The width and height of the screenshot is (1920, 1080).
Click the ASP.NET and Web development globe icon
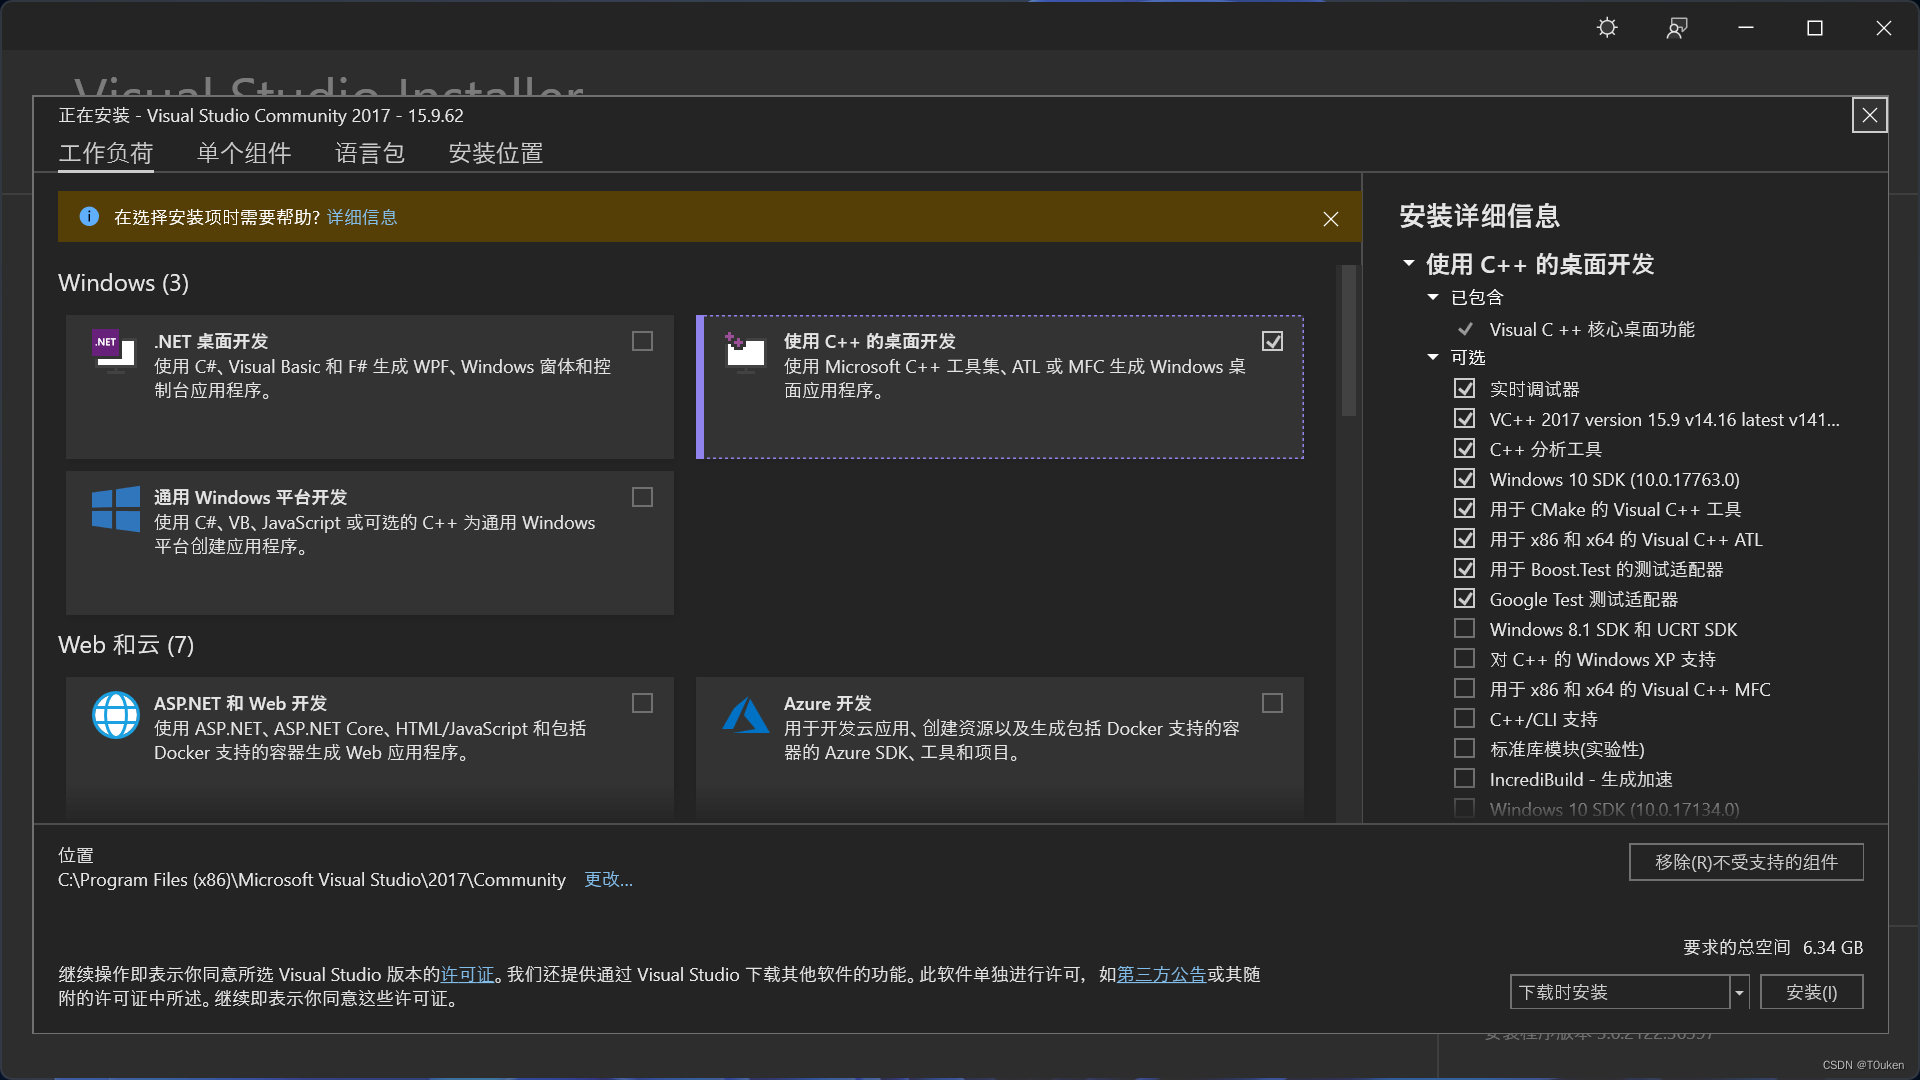point(116,715)
